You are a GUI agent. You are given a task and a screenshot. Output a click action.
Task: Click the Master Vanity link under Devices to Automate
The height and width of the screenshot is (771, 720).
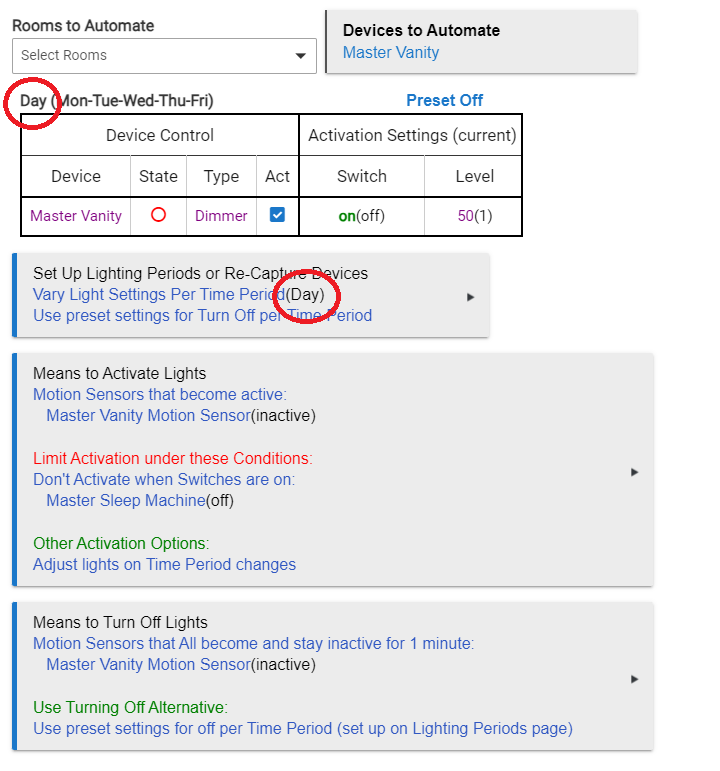point(390,53)
